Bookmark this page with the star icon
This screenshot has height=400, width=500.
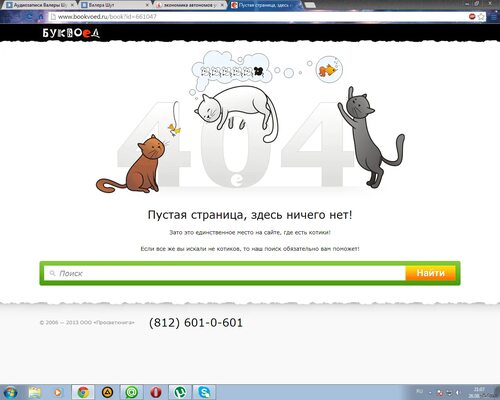coord(481,16)
